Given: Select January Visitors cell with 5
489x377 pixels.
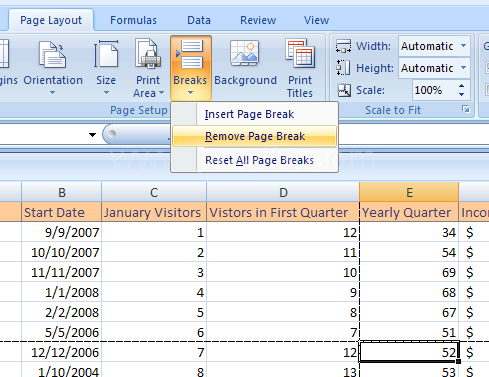Looking at the screenshot, I should (x=154, y=312).
